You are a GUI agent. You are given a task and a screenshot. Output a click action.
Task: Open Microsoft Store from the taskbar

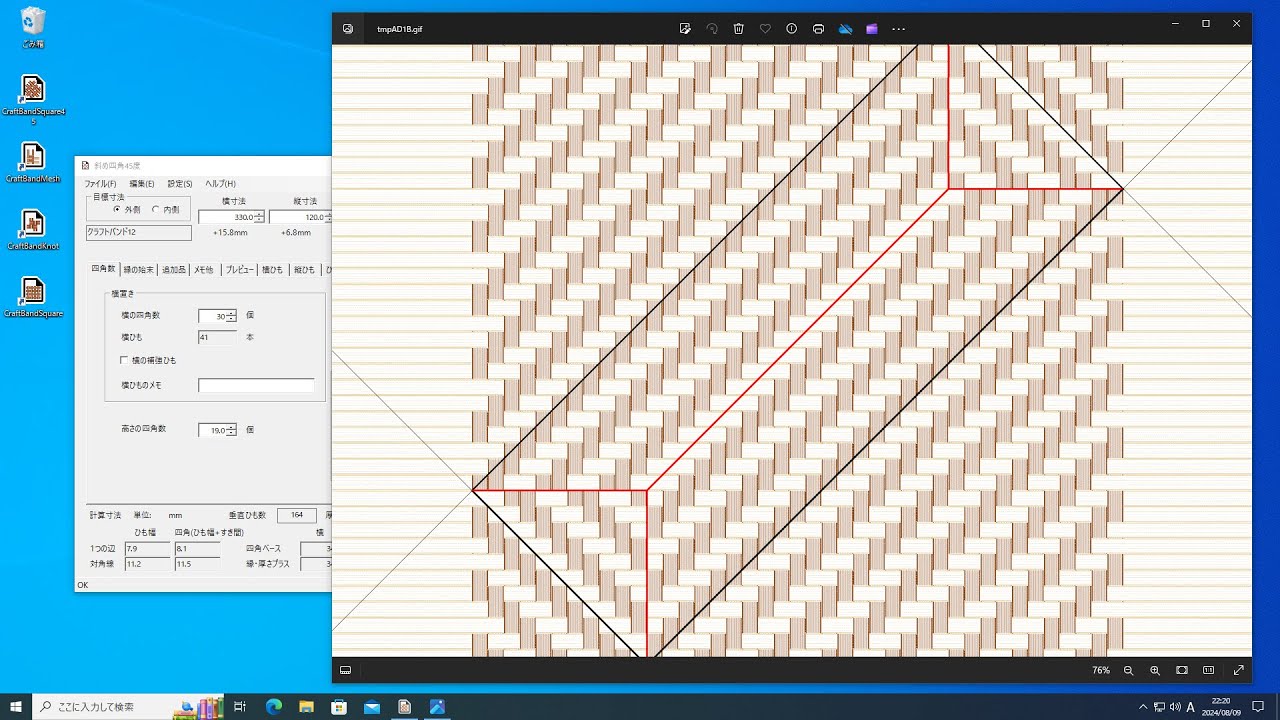(339, 707)
